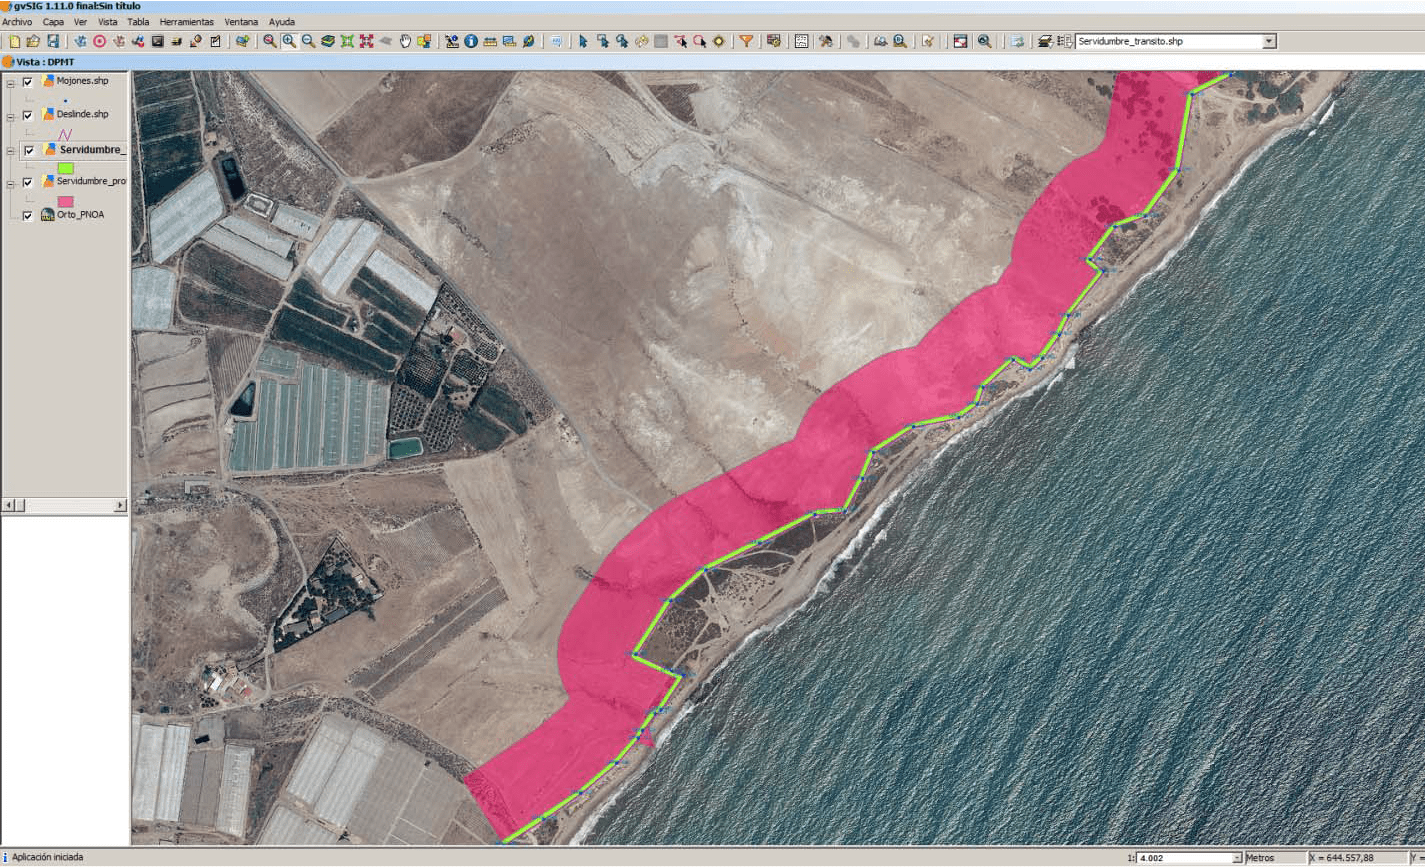Click the save project floppy disk icon
Image resolution: width=1425 pixels, height=867 pixels.
(x=53, y=41)
